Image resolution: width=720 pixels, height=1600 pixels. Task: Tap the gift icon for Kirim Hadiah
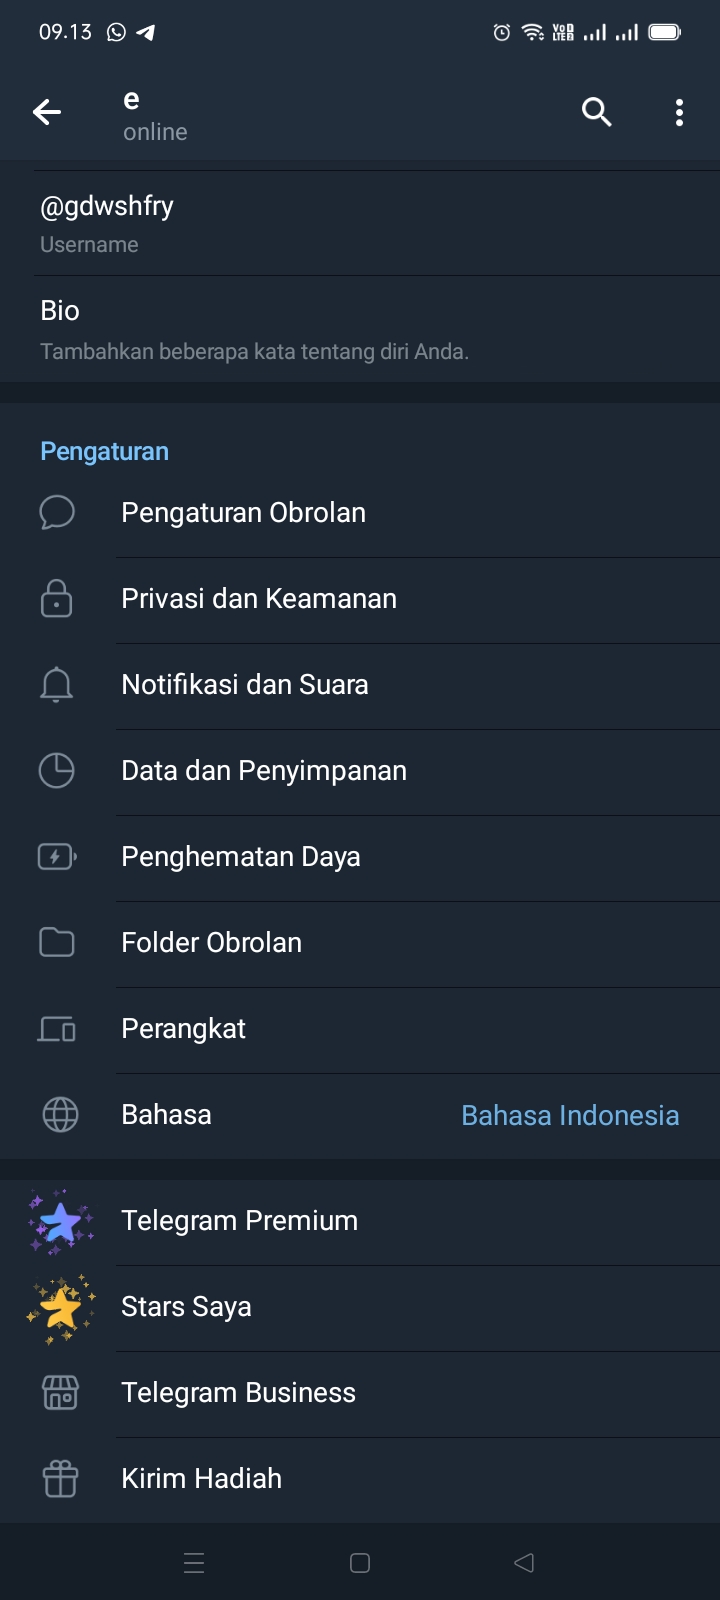(x=60, y=1478)
